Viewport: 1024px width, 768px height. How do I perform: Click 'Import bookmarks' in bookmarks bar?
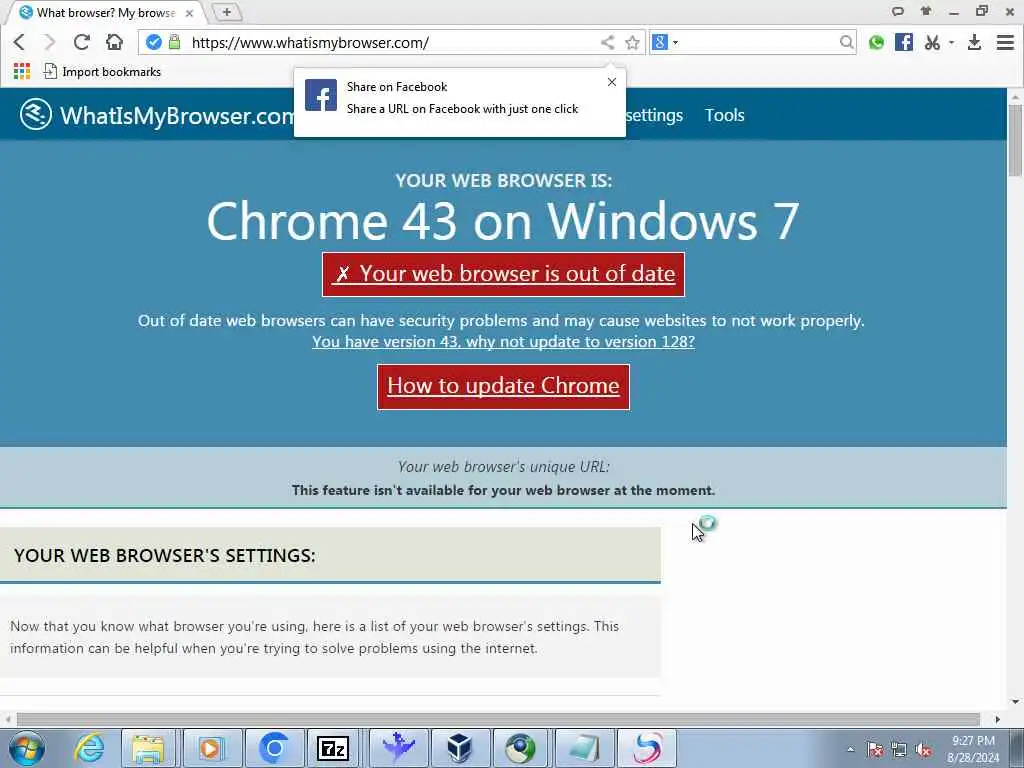point(102,71)
